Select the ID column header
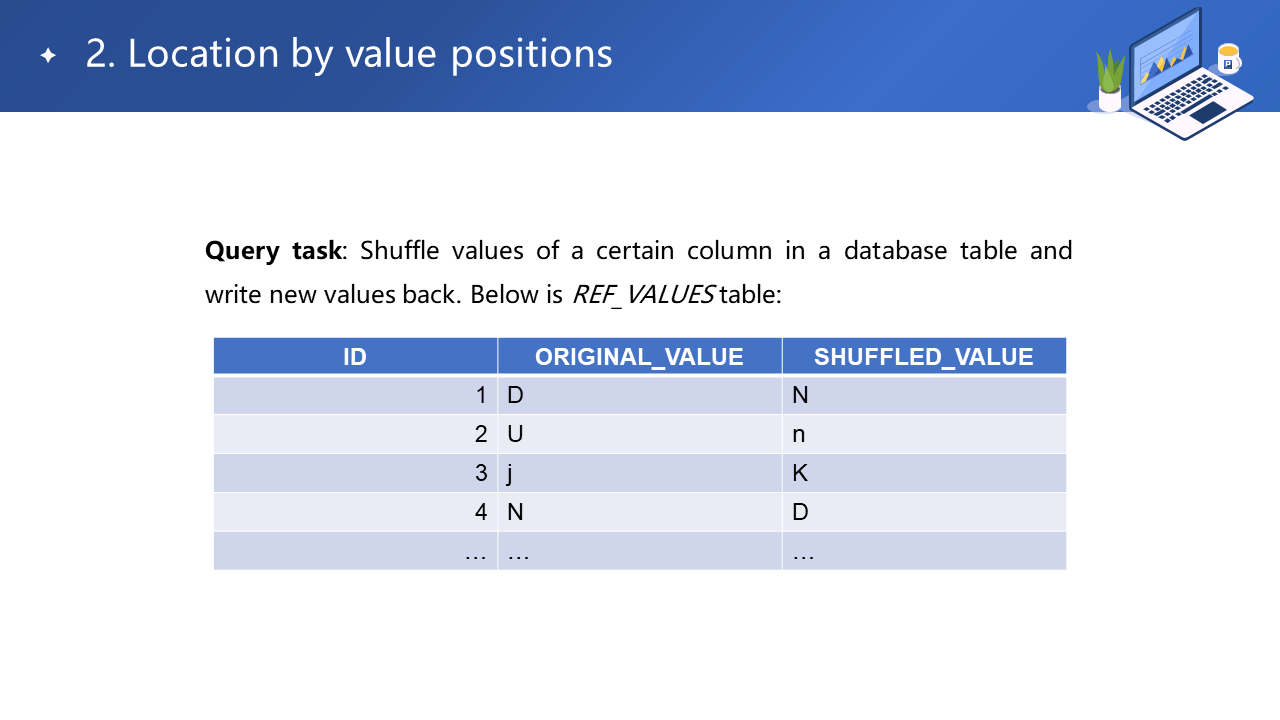The image size is (1280, 720). pyautogui.click(x=355, y=357)
